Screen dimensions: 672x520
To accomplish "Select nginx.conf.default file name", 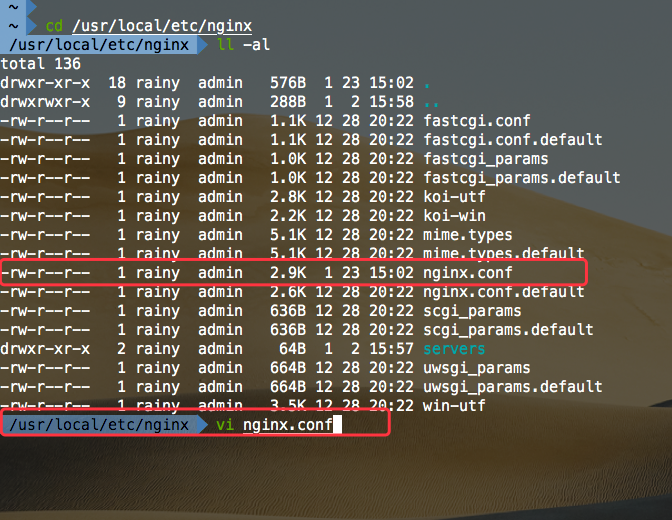I will (504, 292).
